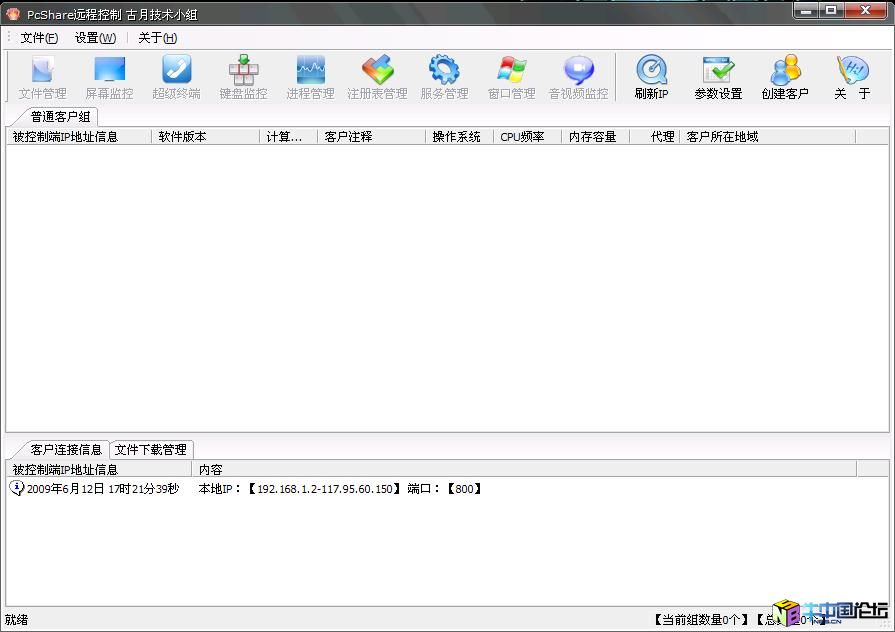Screen dimensions: 895x632
Task: Open the 关于(H) menu
Action: [157, 38]
